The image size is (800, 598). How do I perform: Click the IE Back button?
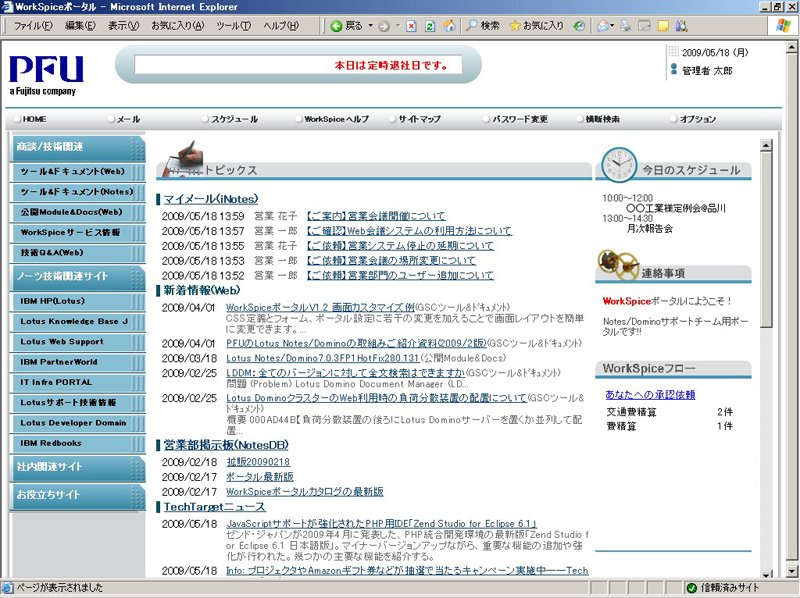coord(346,26)
